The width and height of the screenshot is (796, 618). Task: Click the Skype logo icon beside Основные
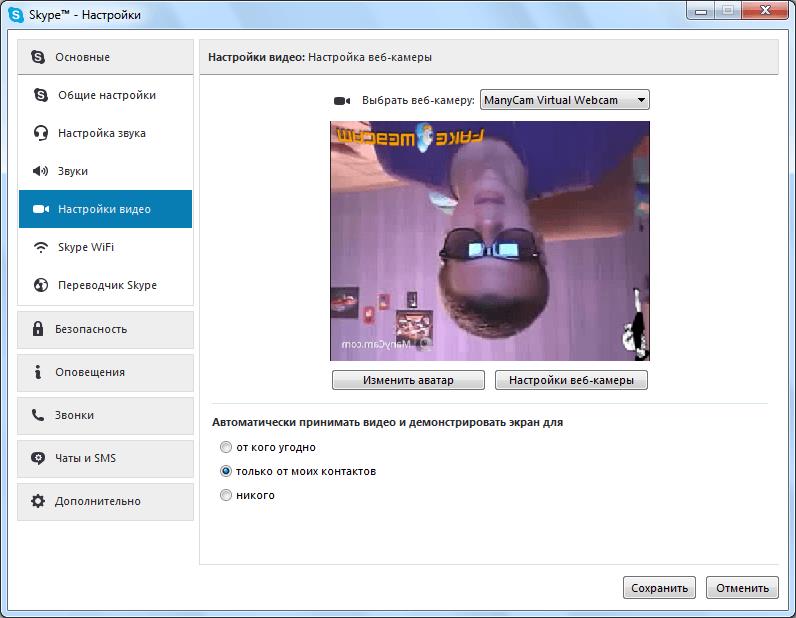[x=38, y=57]
